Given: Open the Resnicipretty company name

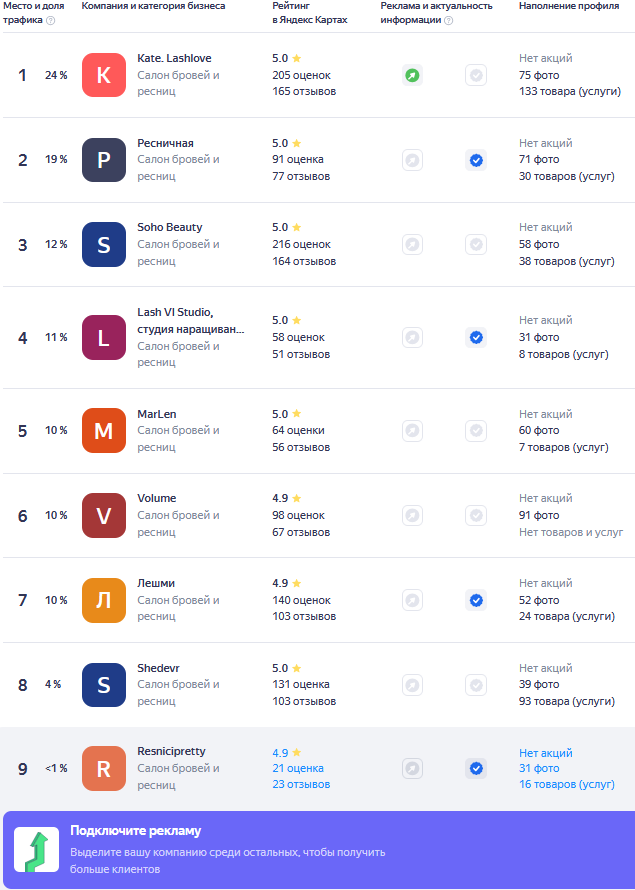Looking at the screenshot, I should pos(171,751).
